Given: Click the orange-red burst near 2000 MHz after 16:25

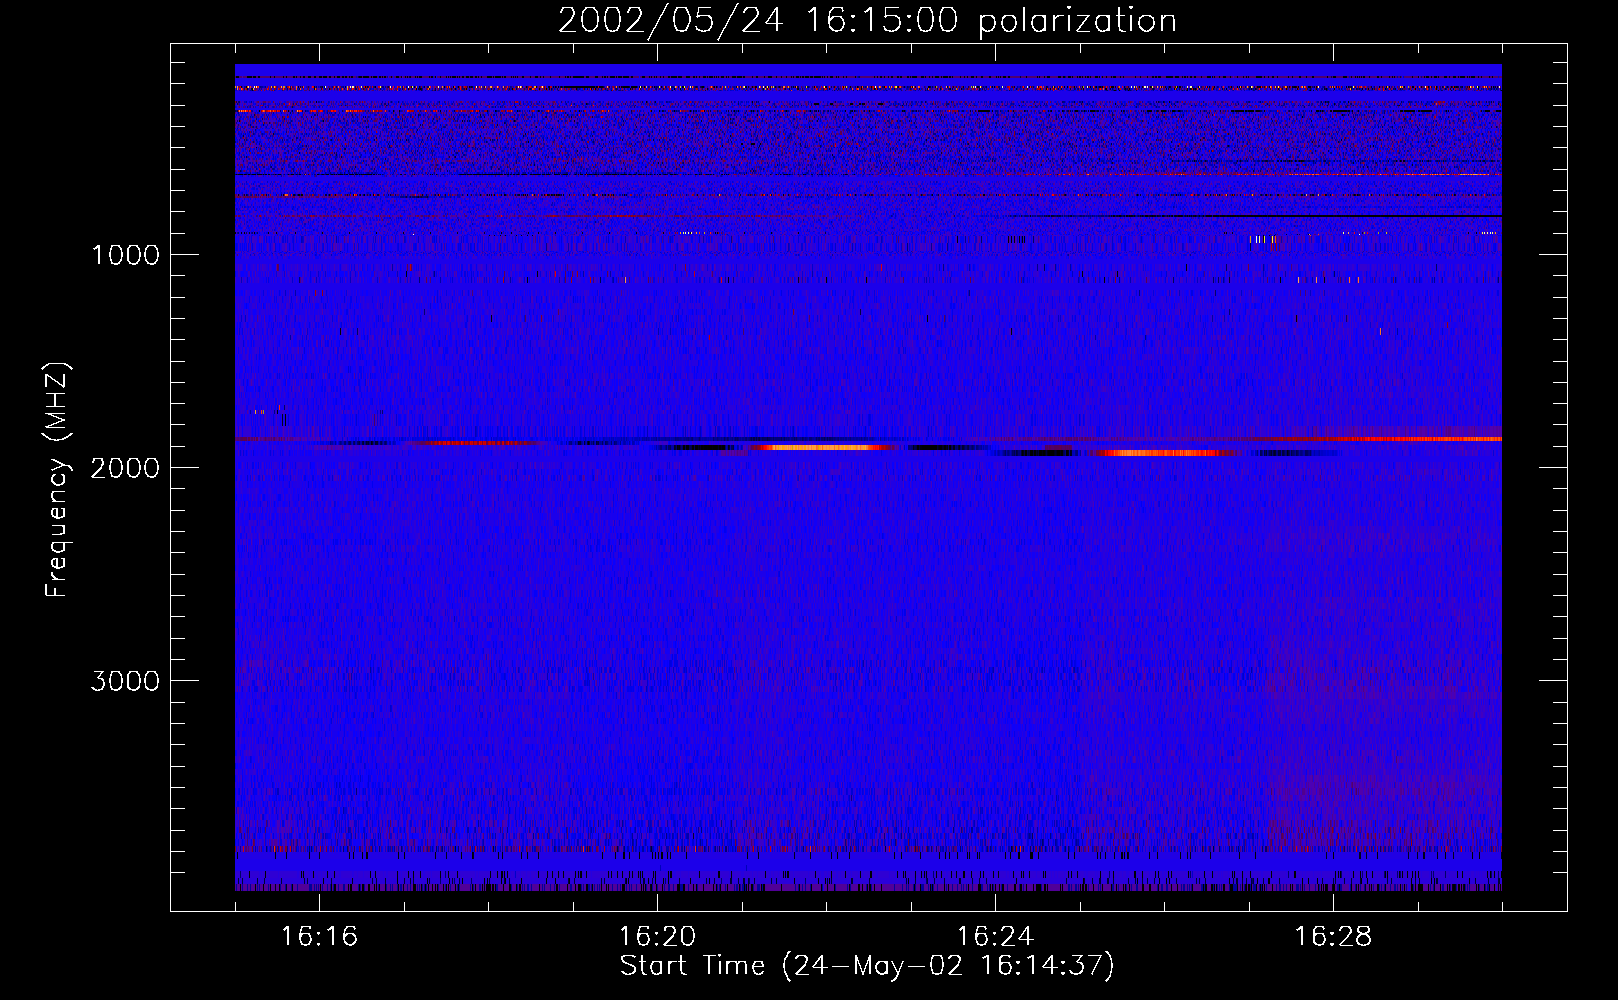Looking at the screenshot, I should (1165, 453).
